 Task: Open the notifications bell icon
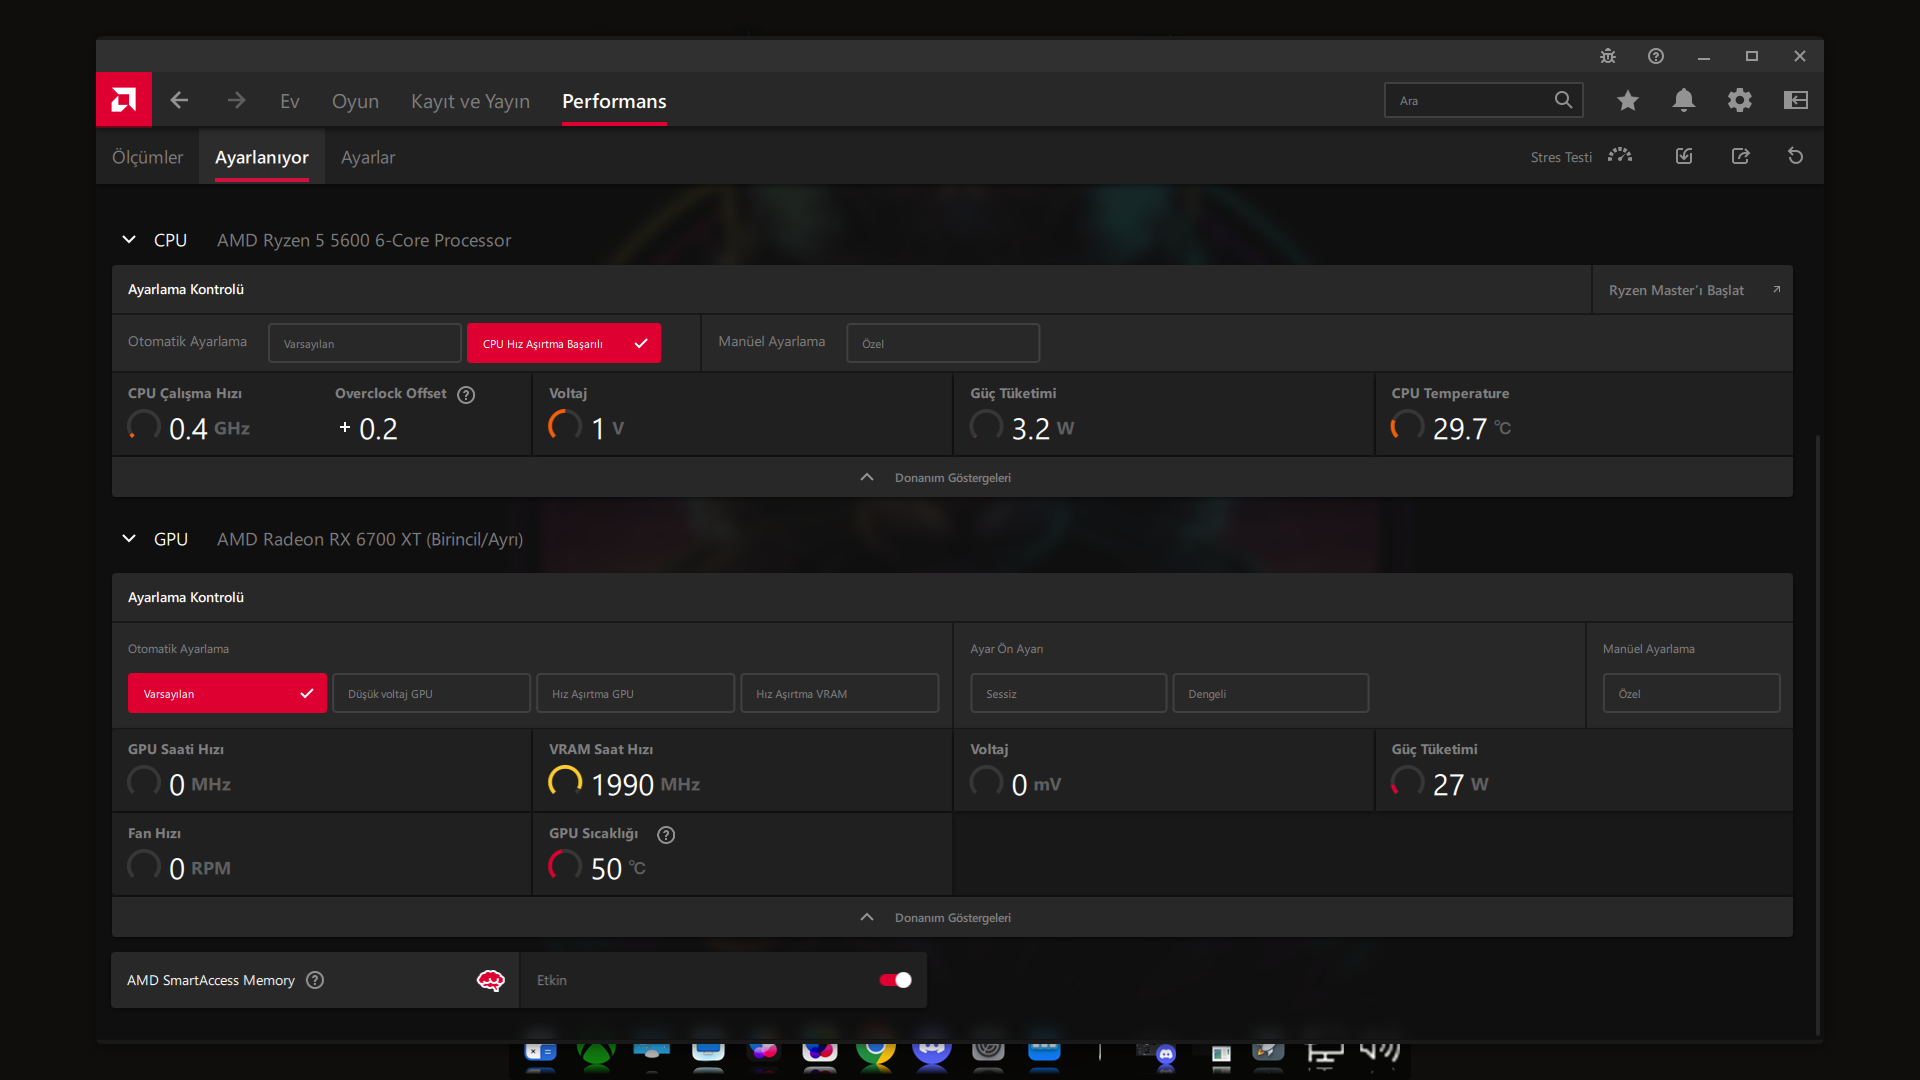(x=1684, y=100)
